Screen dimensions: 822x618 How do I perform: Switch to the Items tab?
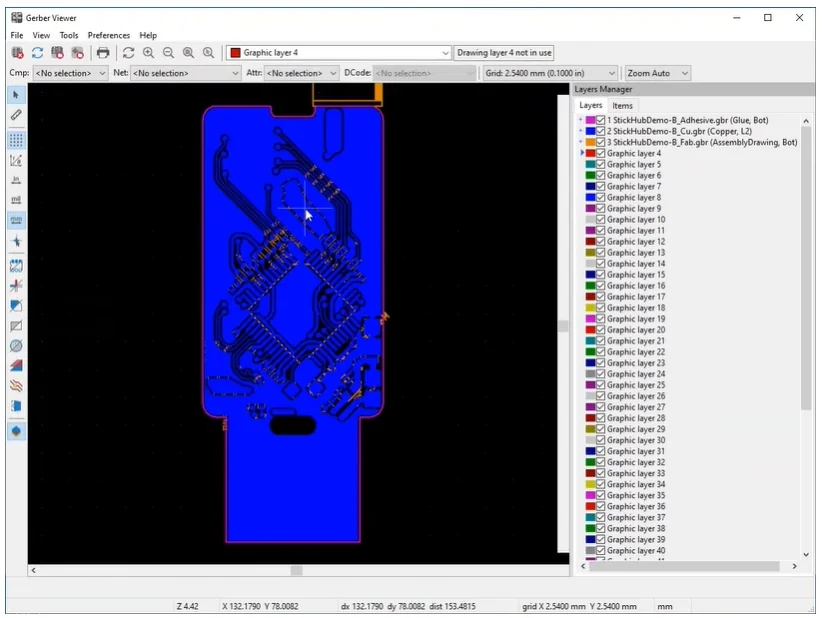point(623,105)
